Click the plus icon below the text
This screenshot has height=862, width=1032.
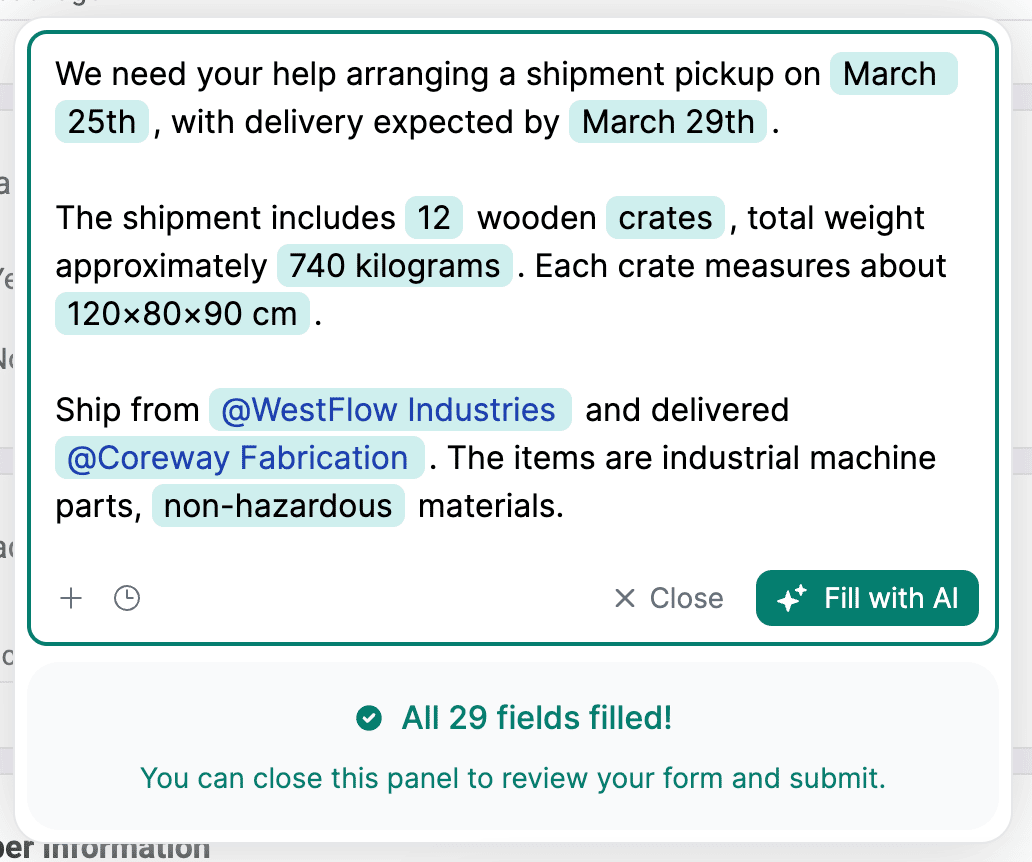71,598
